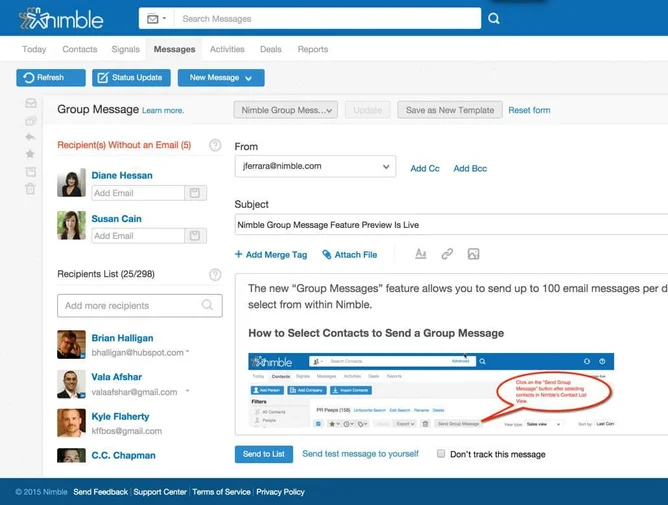Click the star icon in left sidebar
Screen dimensions: 668x505
[31, 154]
